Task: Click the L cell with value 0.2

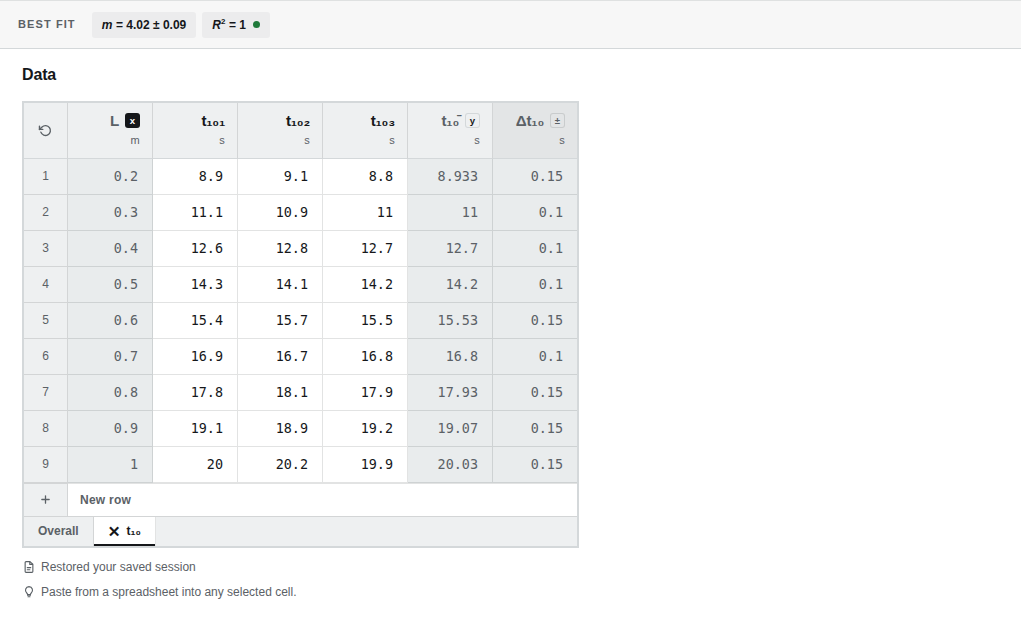Action: (x=110, y=176)
